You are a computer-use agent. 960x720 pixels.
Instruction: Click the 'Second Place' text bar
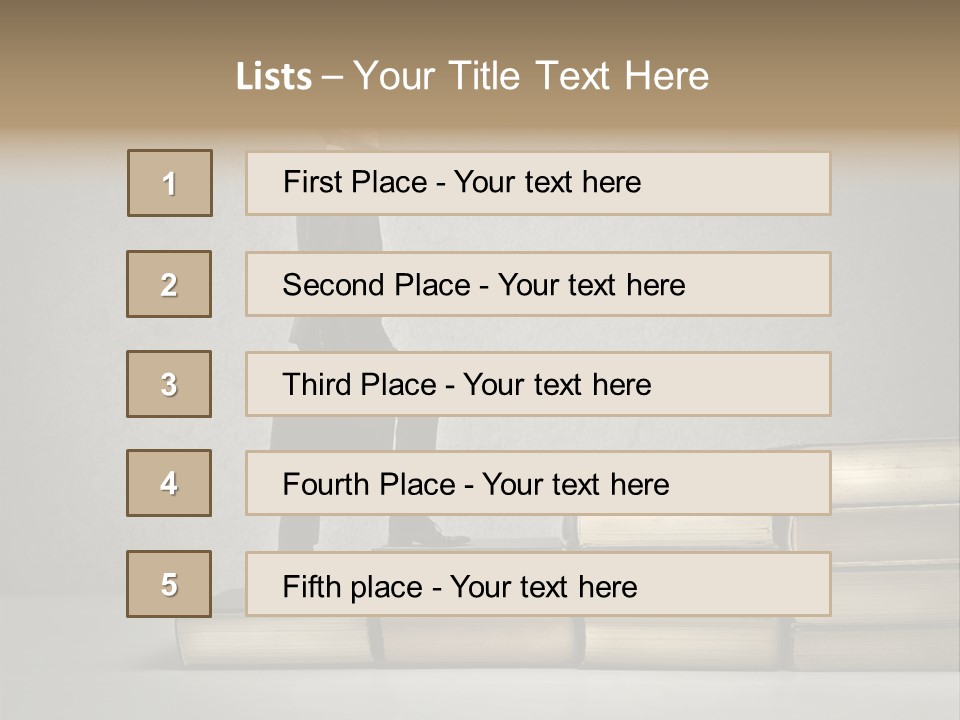pyautogui.click(x=538, y=284)
